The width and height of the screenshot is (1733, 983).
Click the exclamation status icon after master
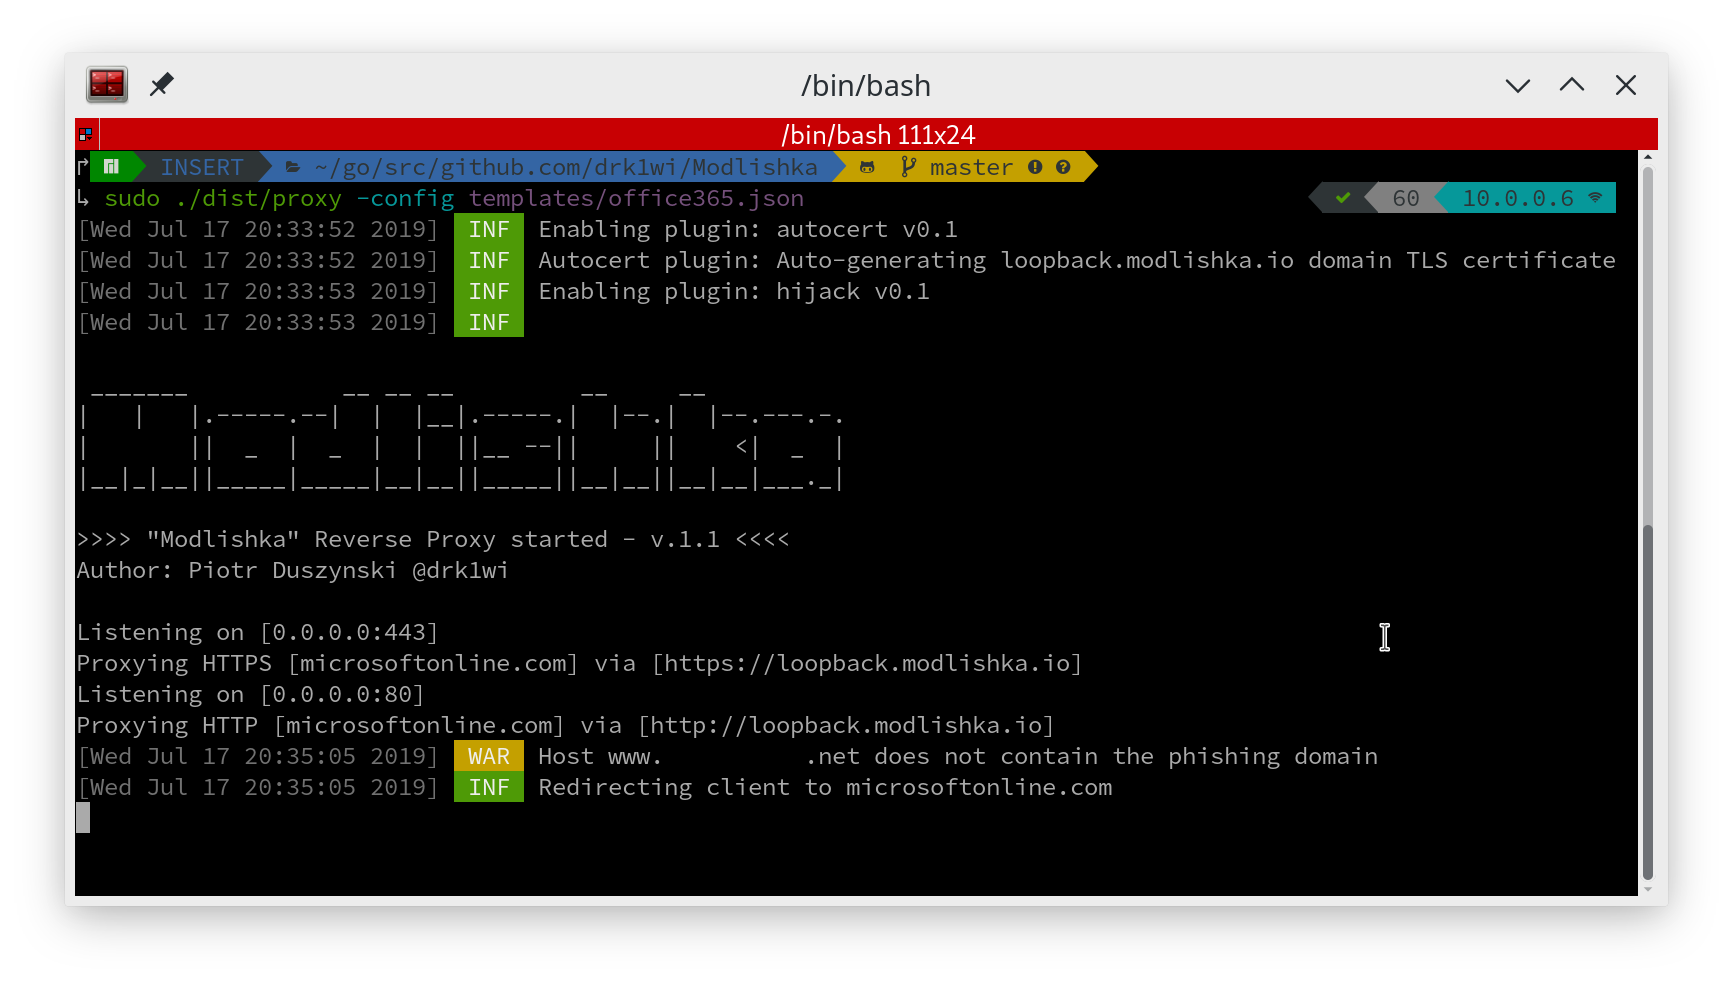click(1035, 167)
